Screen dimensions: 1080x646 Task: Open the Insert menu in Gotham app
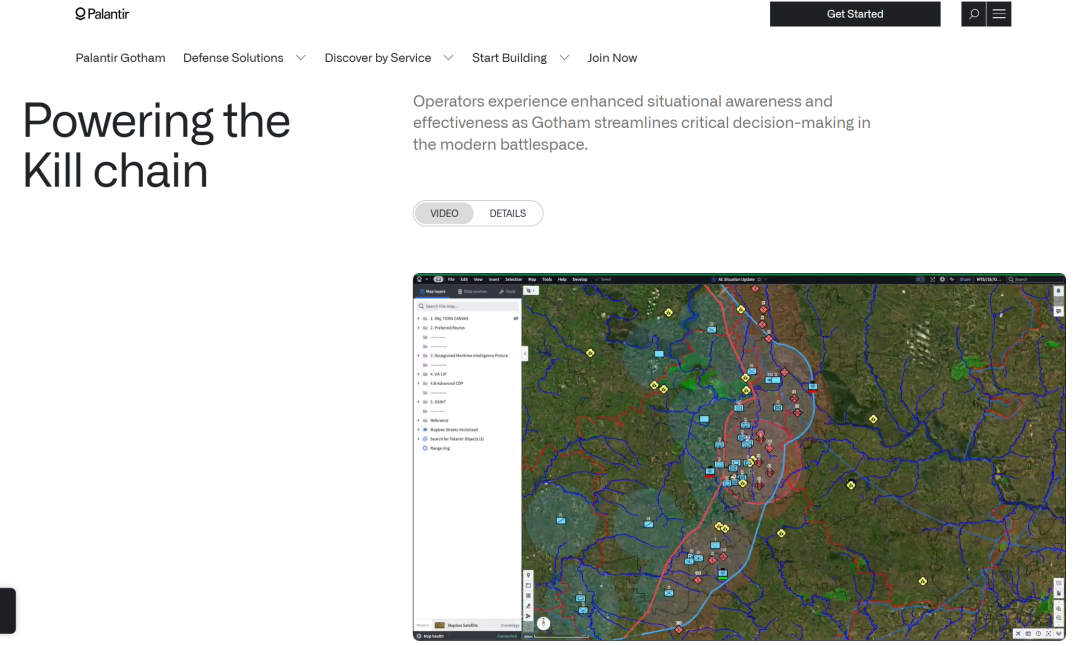(494, 280)
